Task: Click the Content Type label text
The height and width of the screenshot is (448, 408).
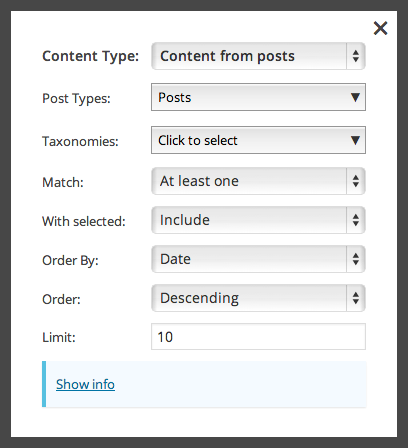Action: point(90,56)
